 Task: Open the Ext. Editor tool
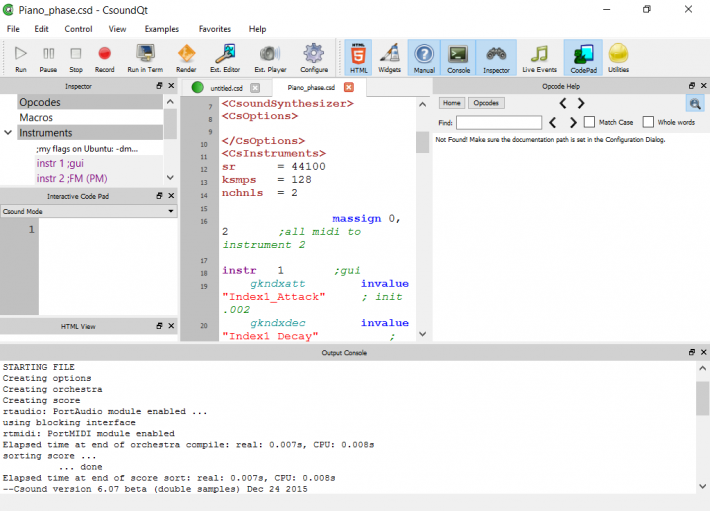point(225,58)
